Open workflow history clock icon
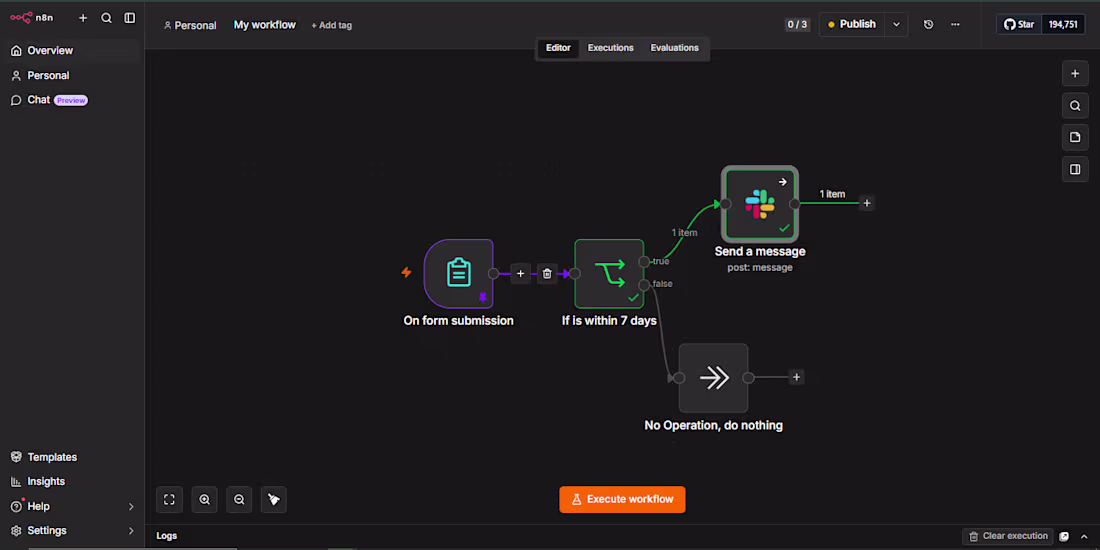This screenshot has width=1100, height=550. pos(929,25)
